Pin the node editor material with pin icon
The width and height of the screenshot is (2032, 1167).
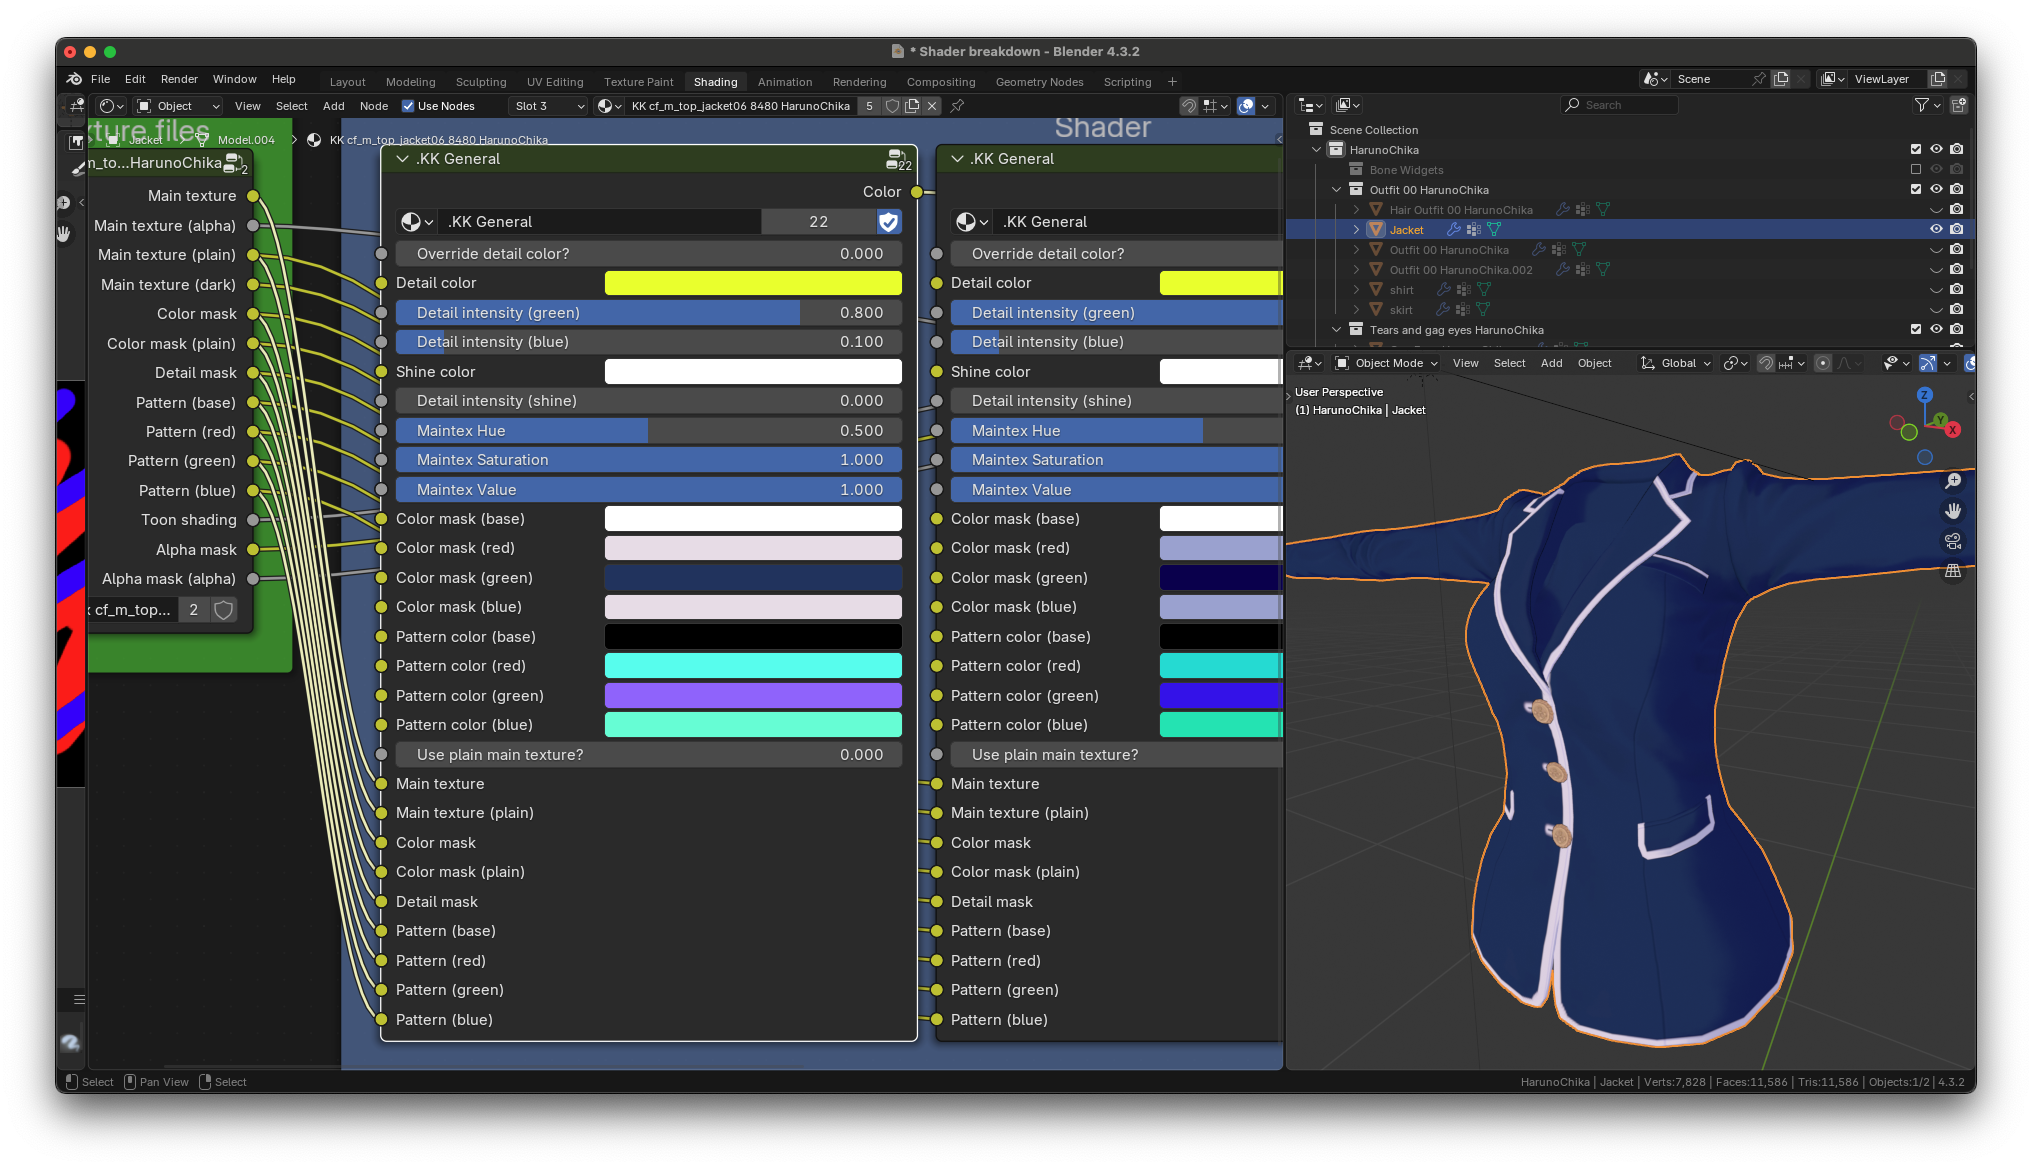tap(957, 106)
